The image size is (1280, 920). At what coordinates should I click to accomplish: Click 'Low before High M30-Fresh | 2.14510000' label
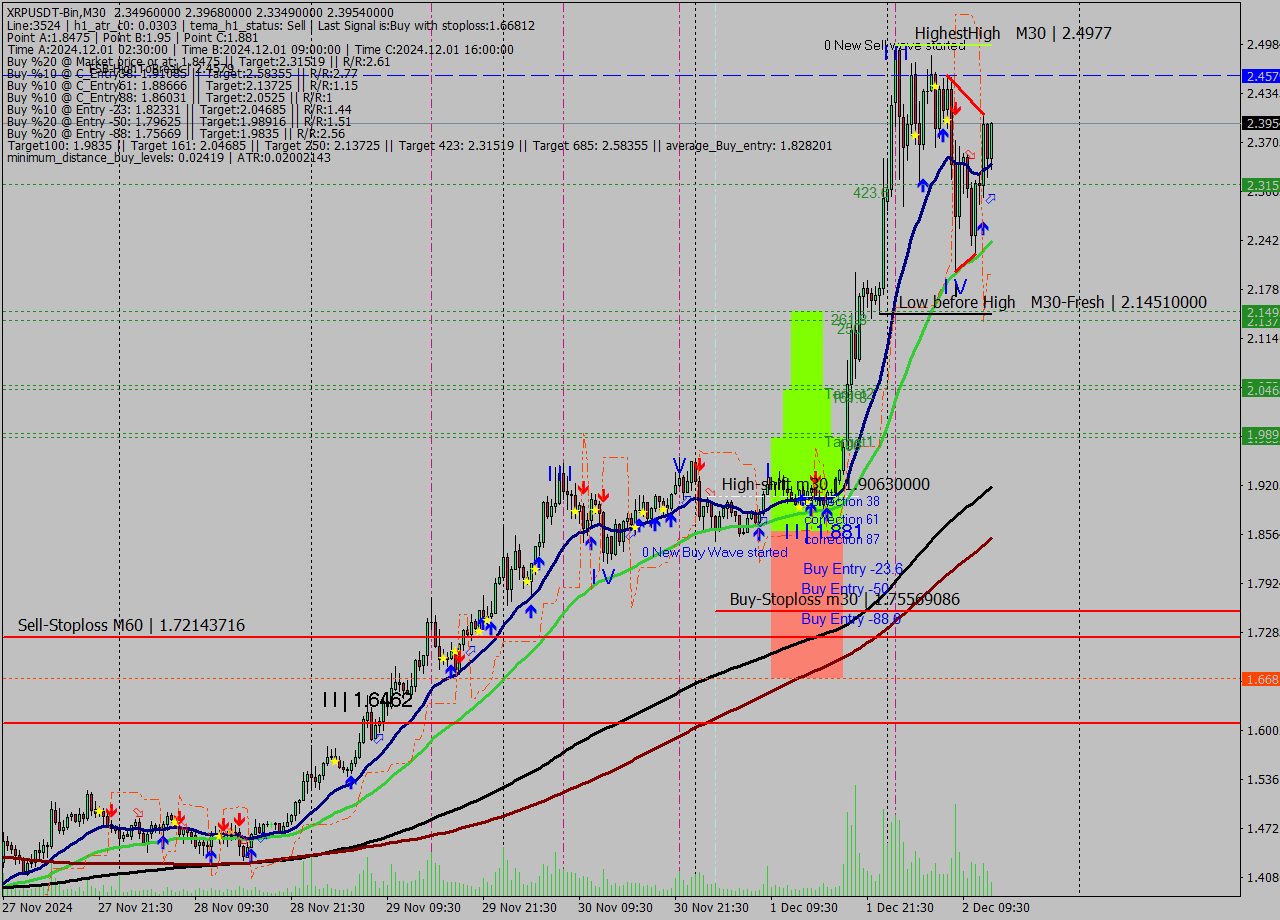coord(1052,302)
